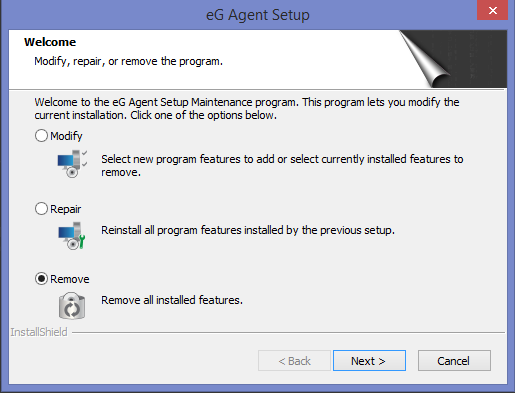Select the Modify radio button
This screenshot has width=515, height=393.
41,136
